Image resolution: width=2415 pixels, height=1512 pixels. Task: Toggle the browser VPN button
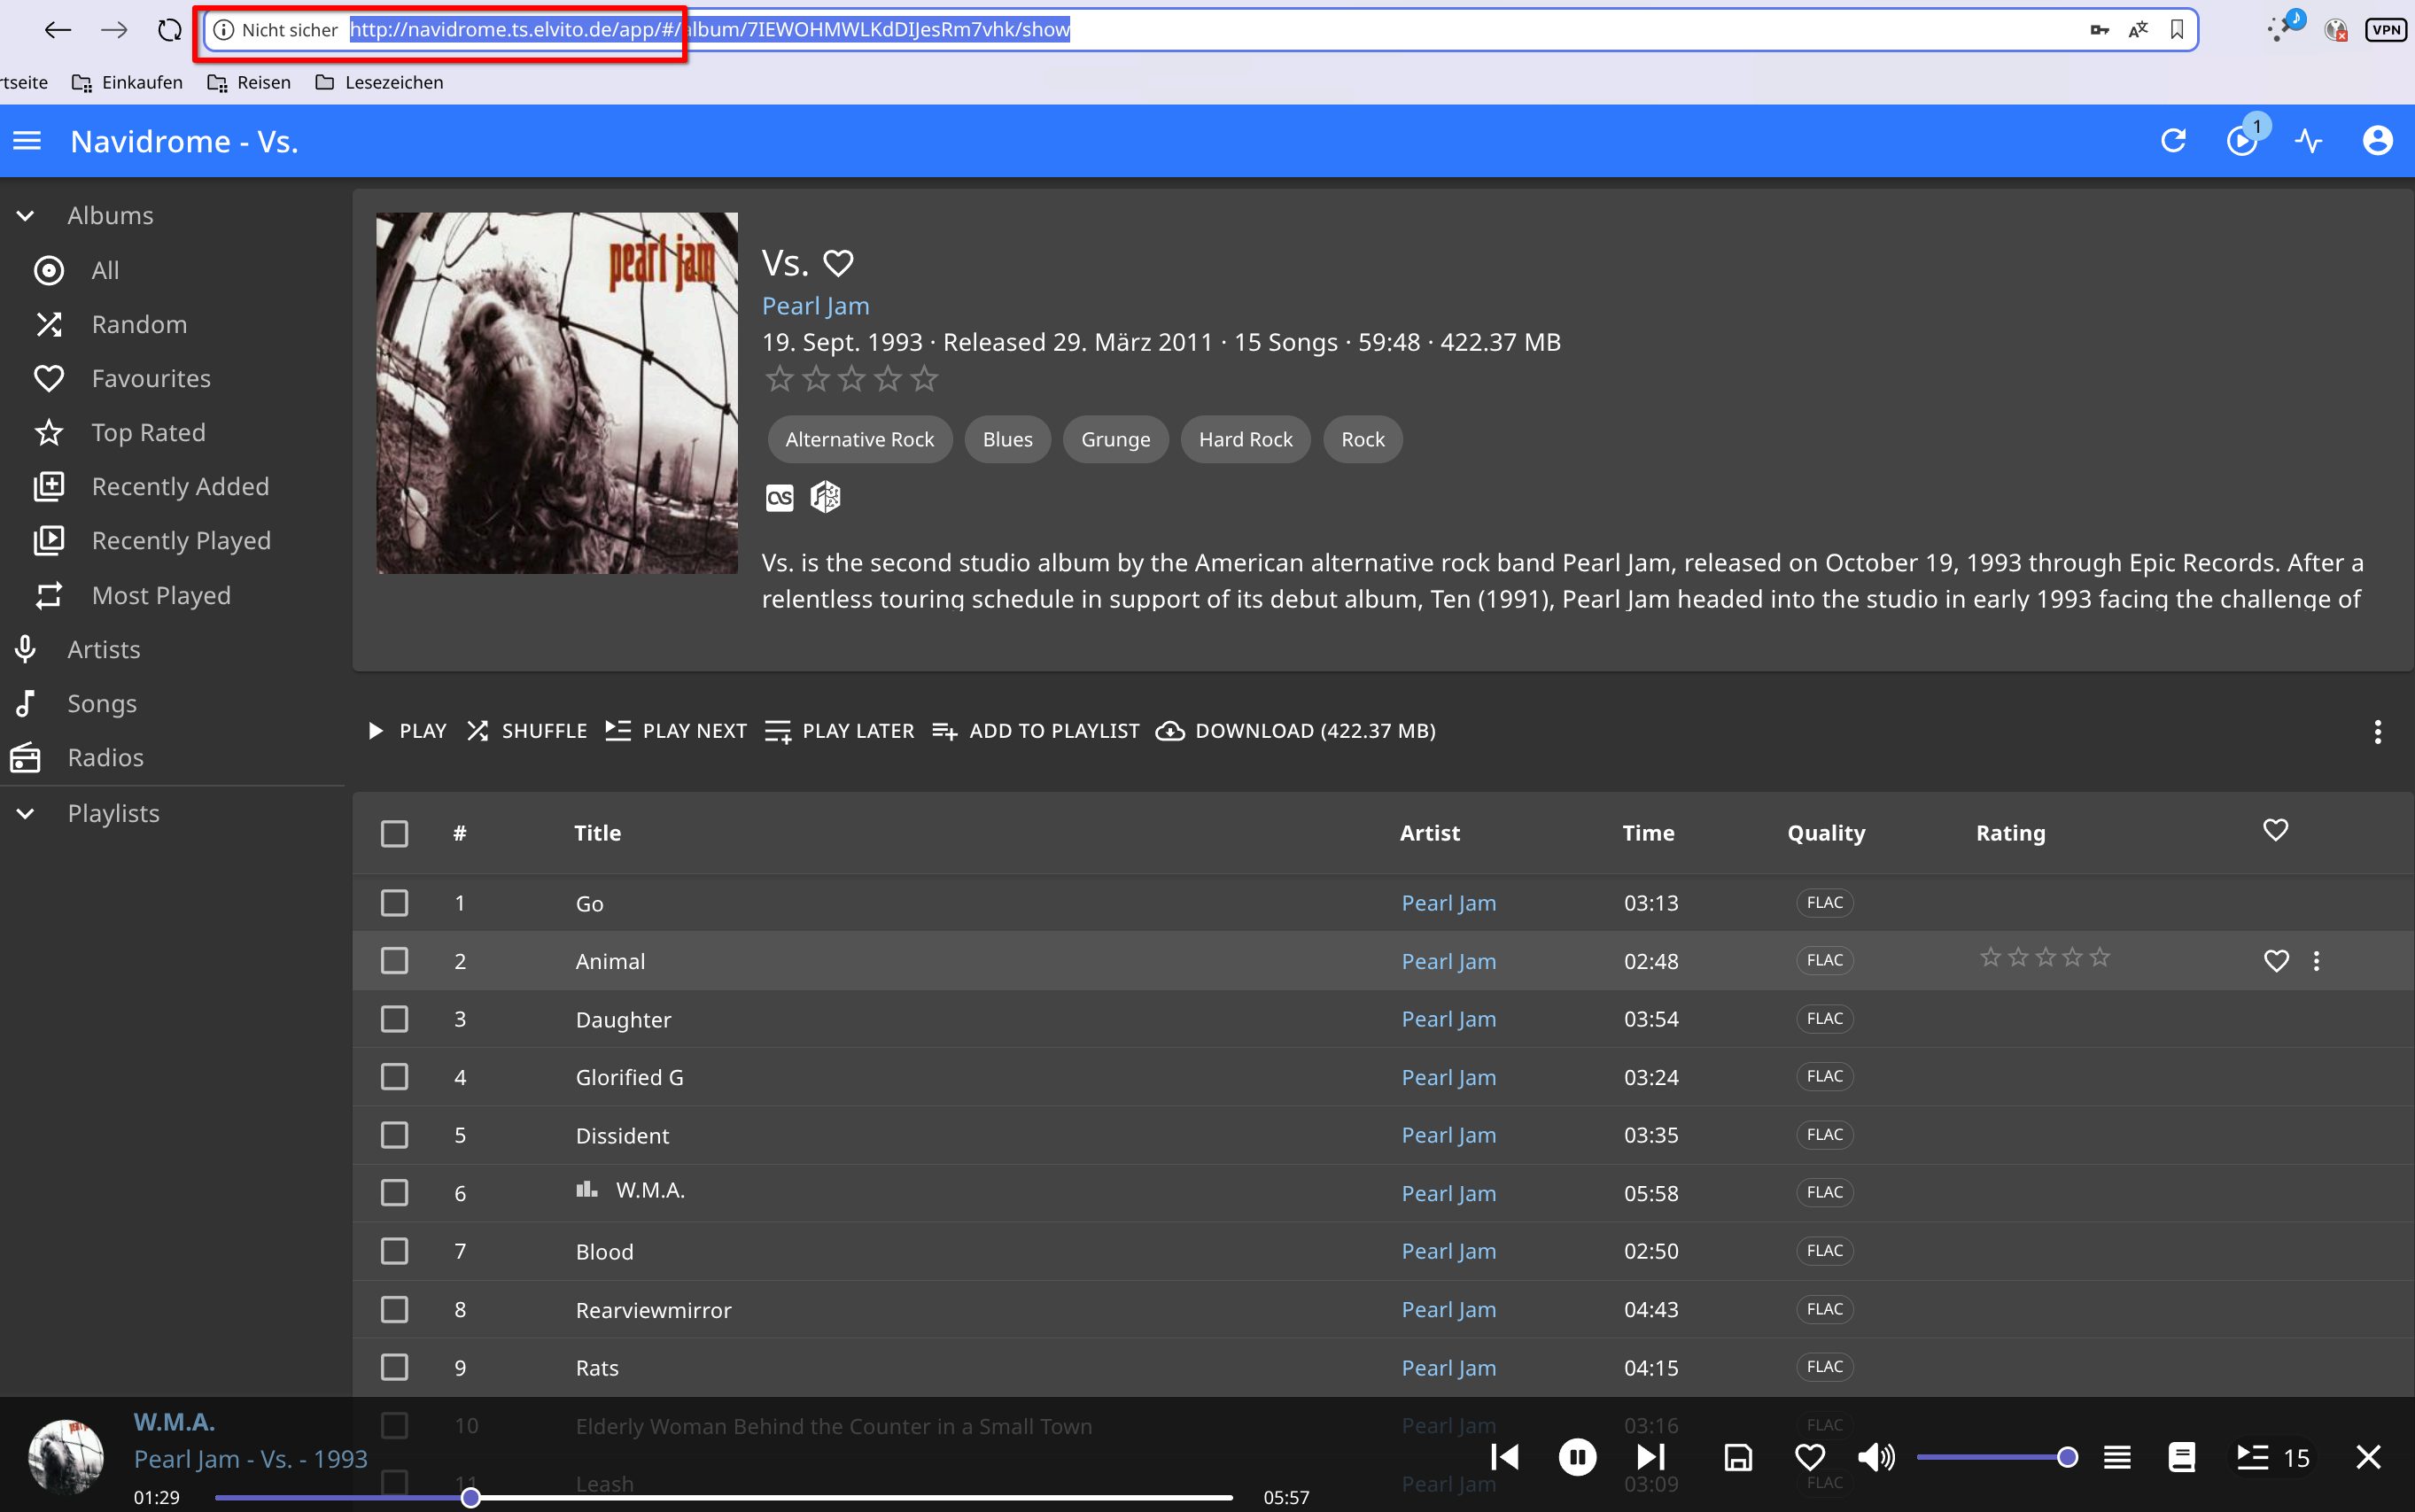(x=2386, y=30)
